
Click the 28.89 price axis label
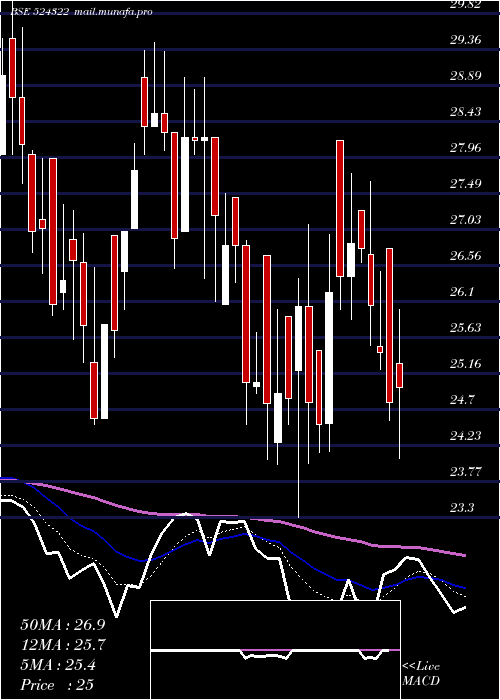(466, 75)
